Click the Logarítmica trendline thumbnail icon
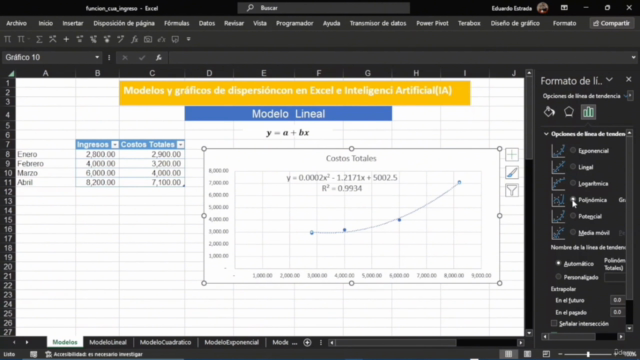Viewport: 640px width, 360px height. (558, 183)
